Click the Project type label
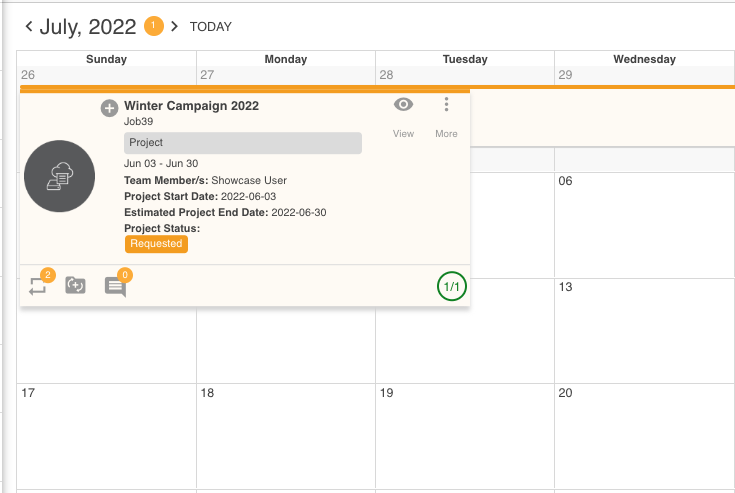The height and width of the screenshot is (493, 735). click(242, 143)
